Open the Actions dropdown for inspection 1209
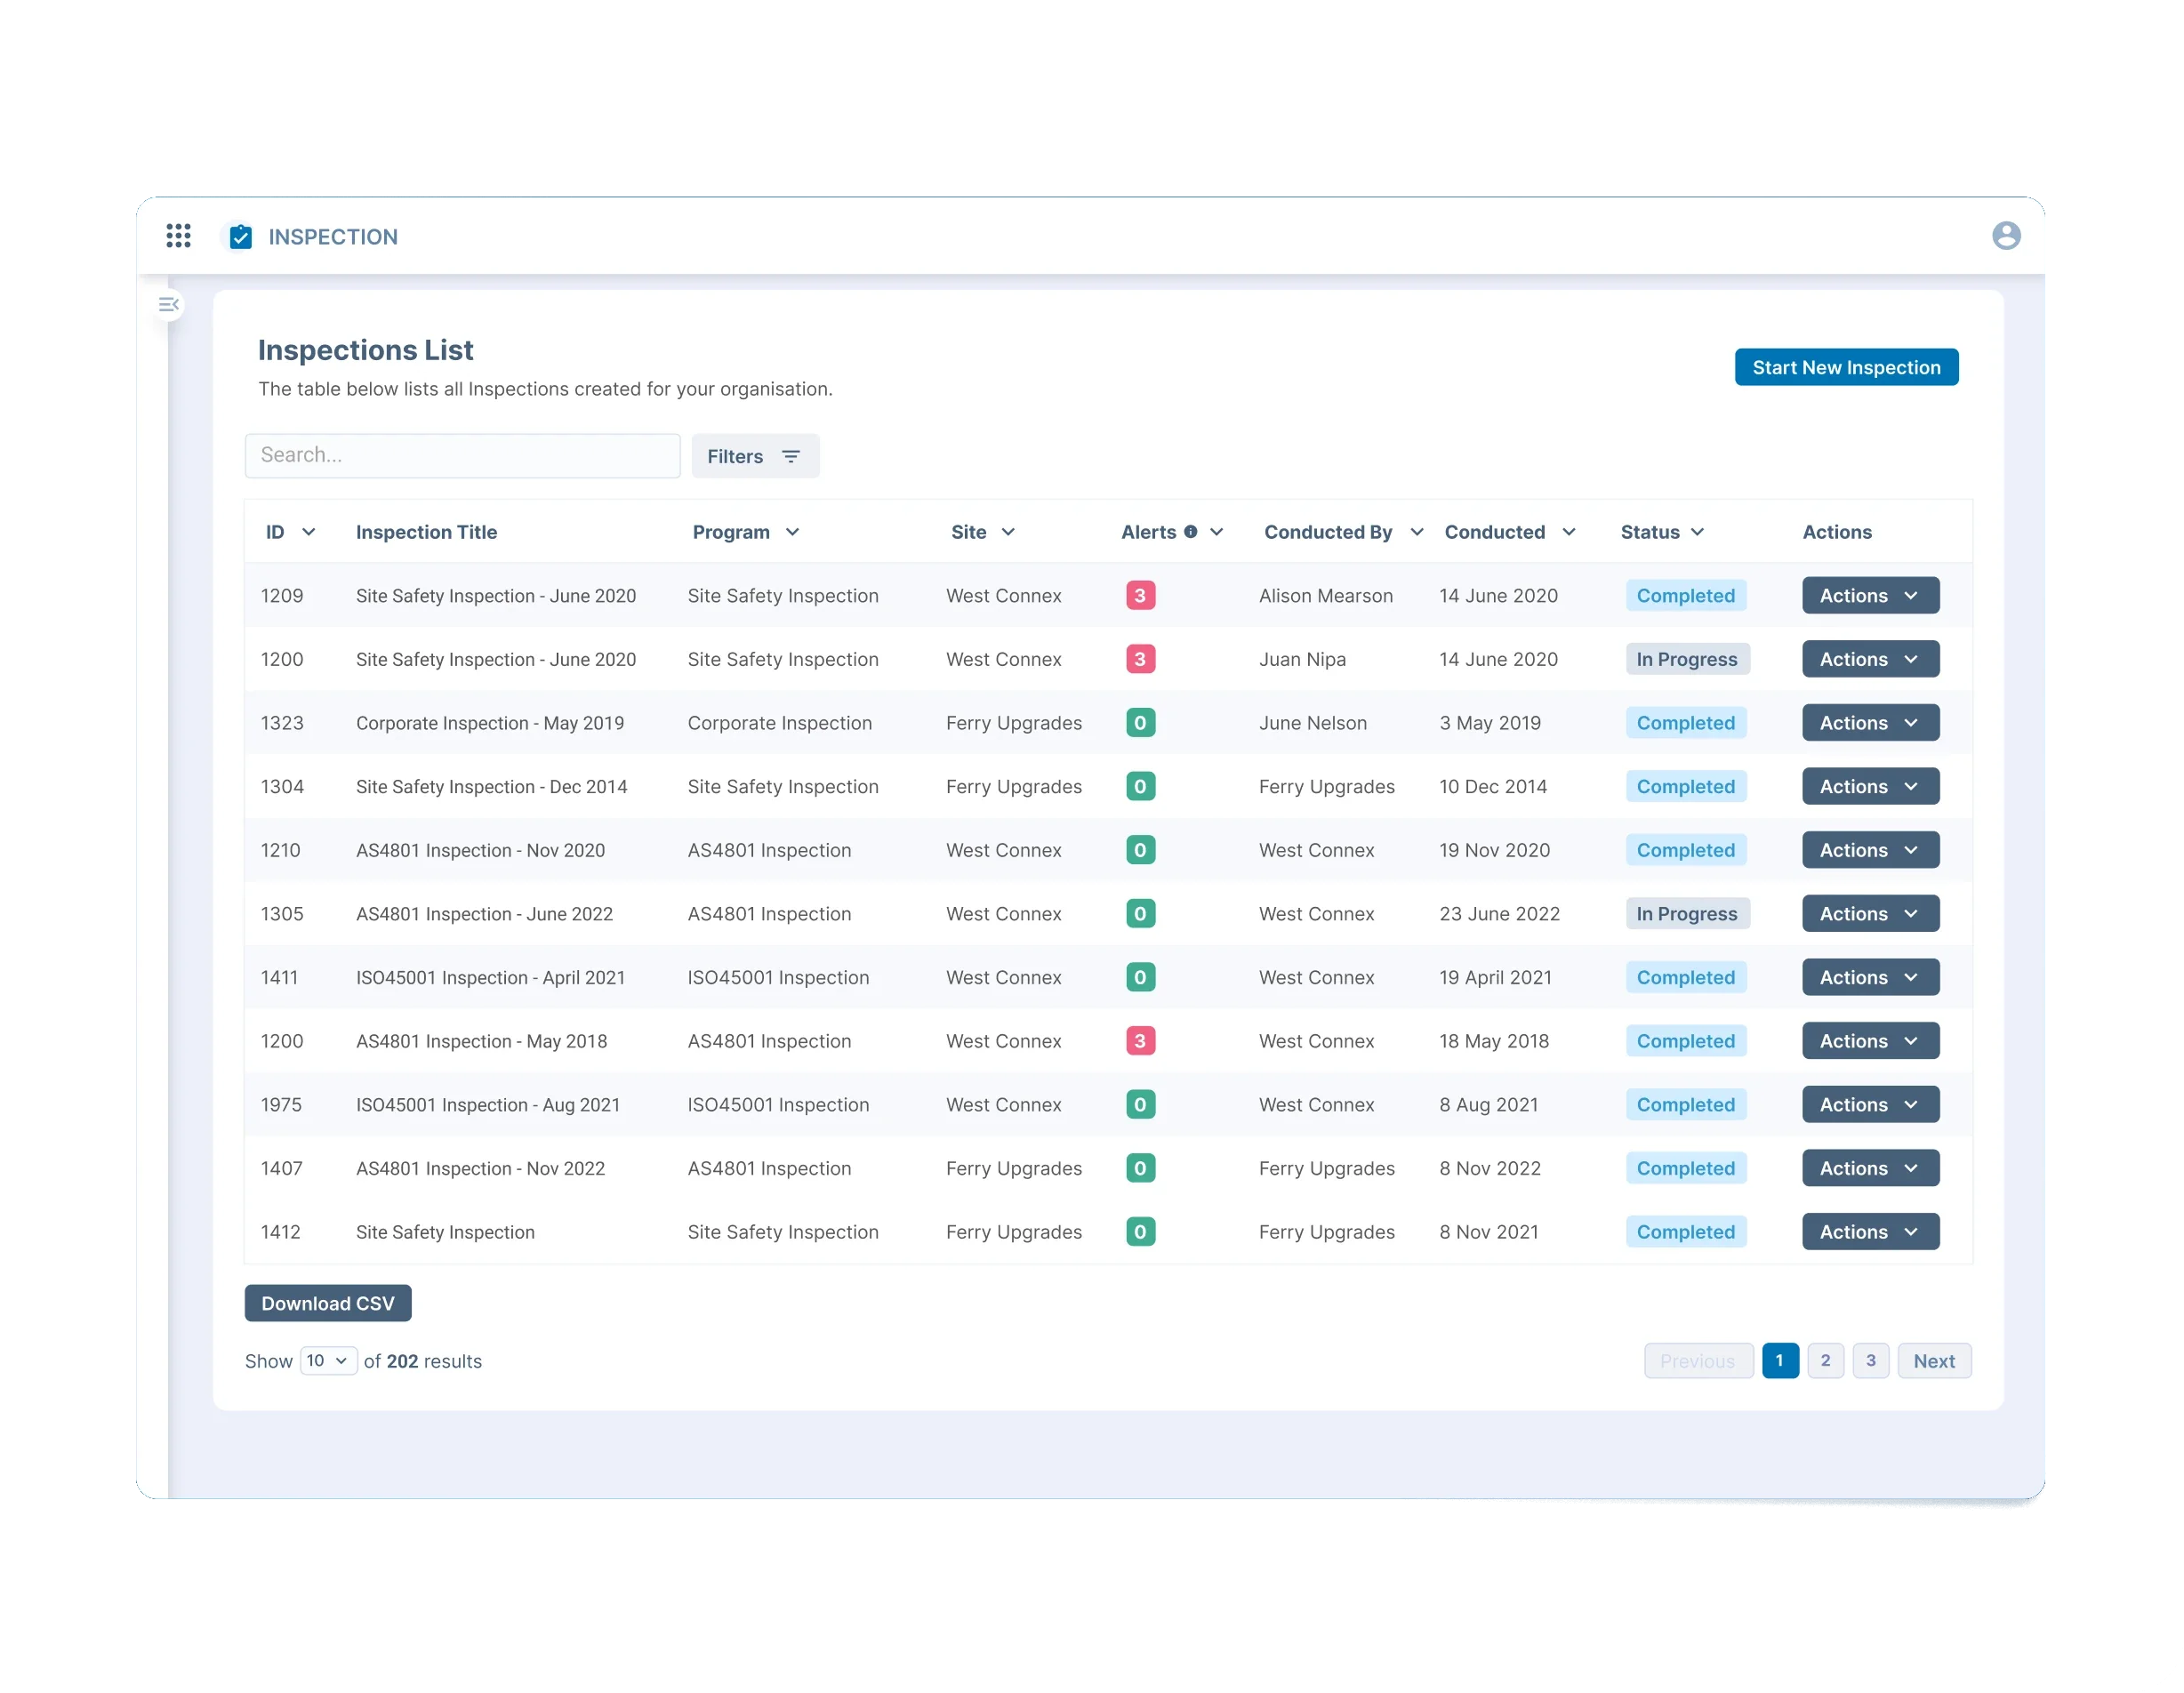This screenshot has width=2184, height=1693. [x=1869, y=595]
